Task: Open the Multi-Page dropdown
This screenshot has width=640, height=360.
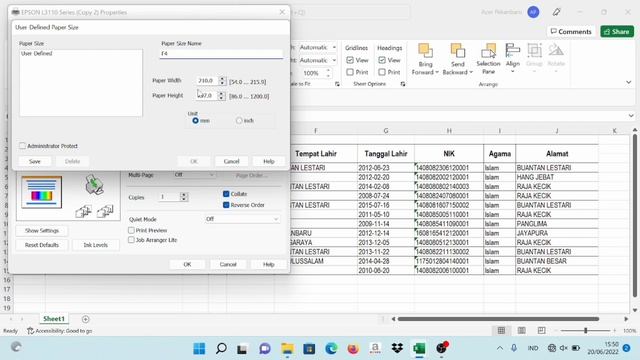Action: pos(194,175)
